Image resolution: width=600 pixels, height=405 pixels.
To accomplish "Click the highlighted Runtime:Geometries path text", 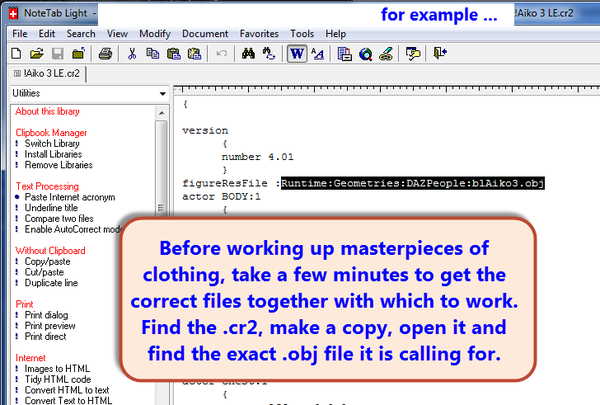I will (x=412, y=183).
